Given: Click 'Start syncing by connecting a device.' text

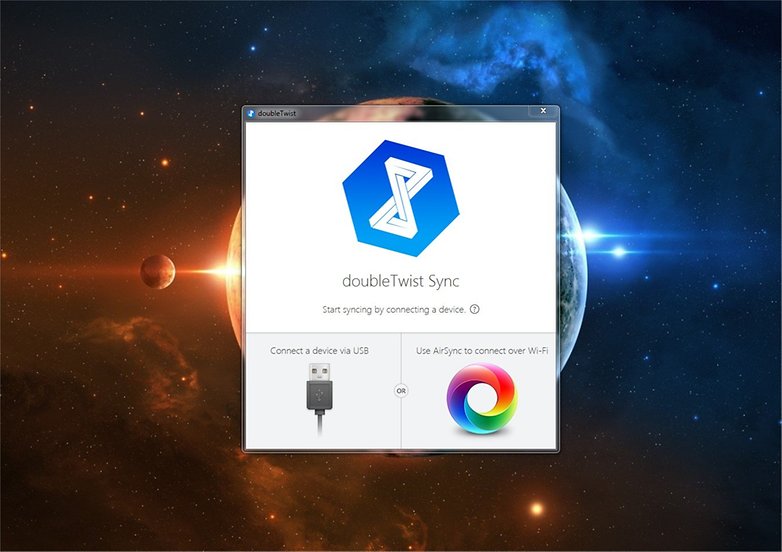Looking at the screenshot, I should point(394,310).
